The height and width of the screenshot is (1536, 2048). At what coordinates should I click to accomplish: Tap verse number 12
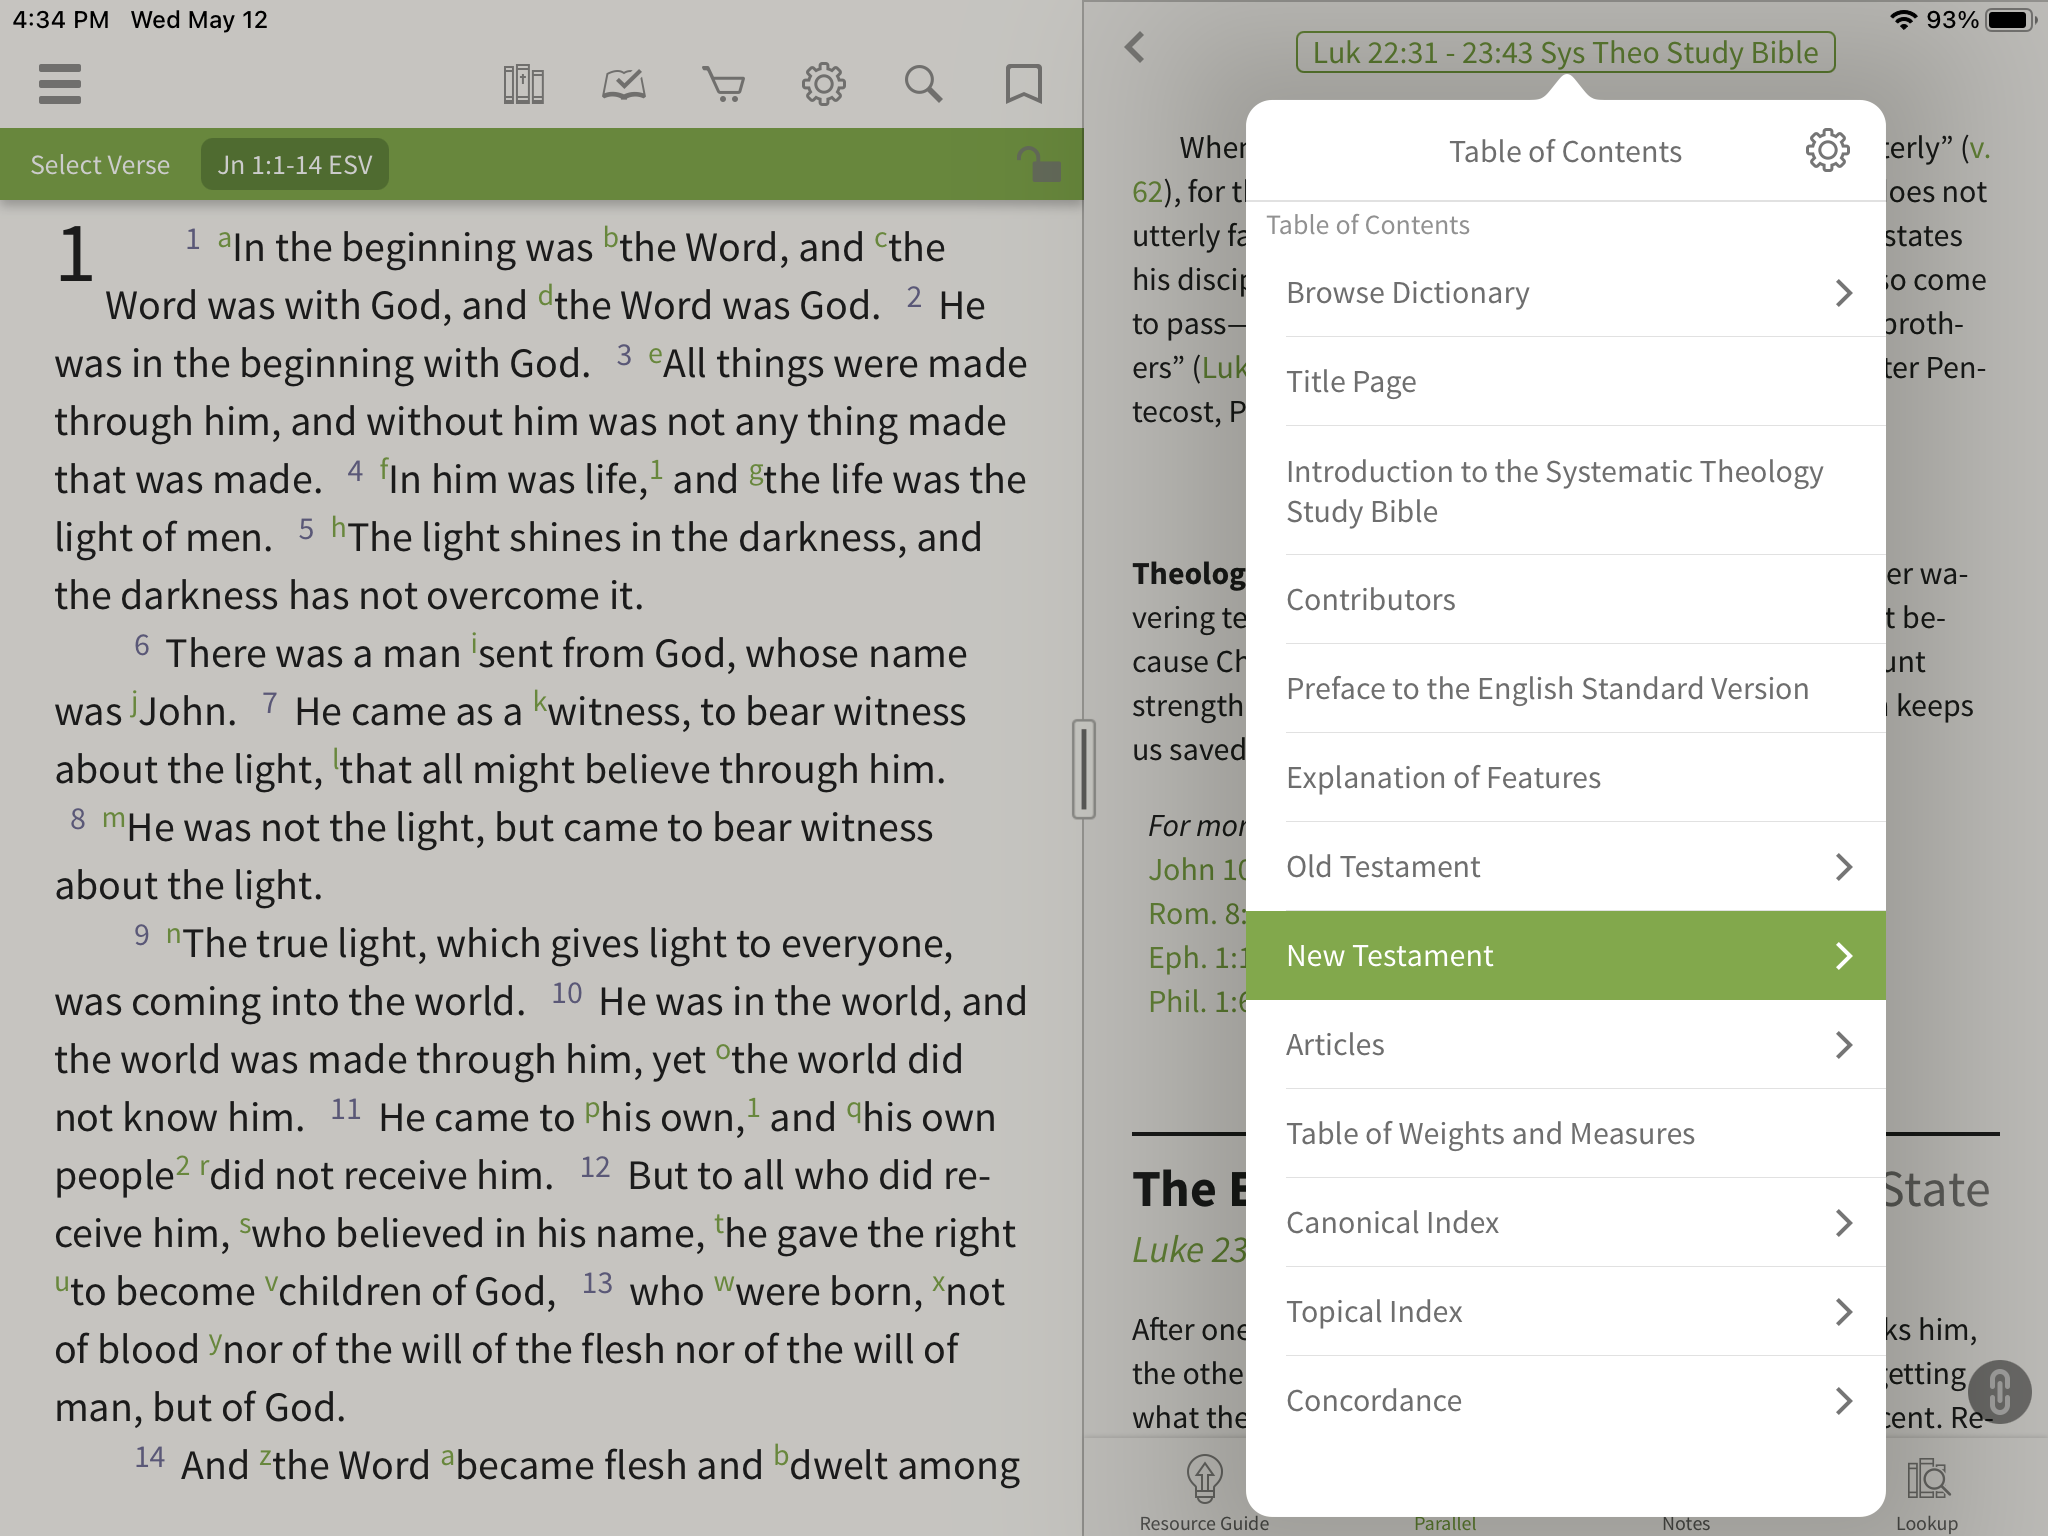595,1167
